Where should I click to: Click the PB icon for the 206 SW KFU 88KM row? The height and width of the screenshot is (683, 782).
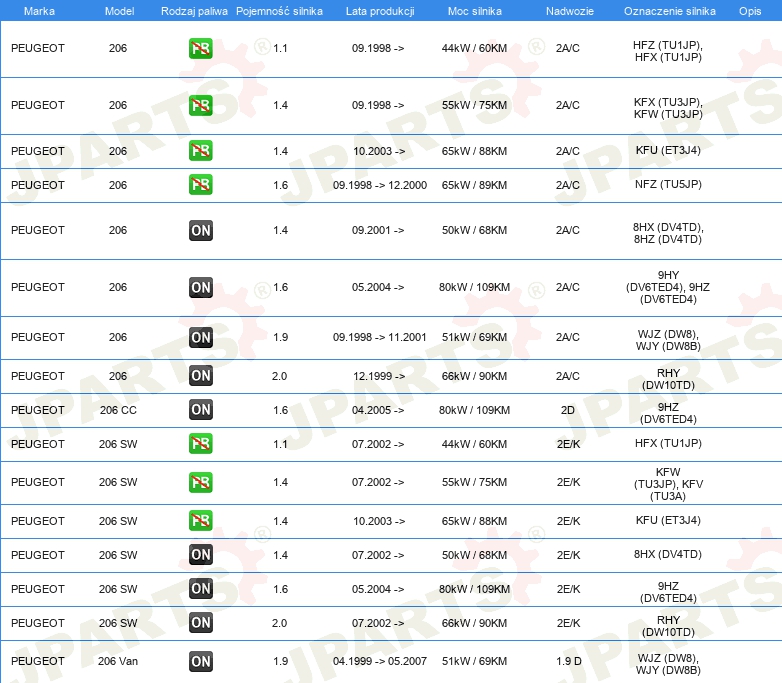(x=200, y=521)
